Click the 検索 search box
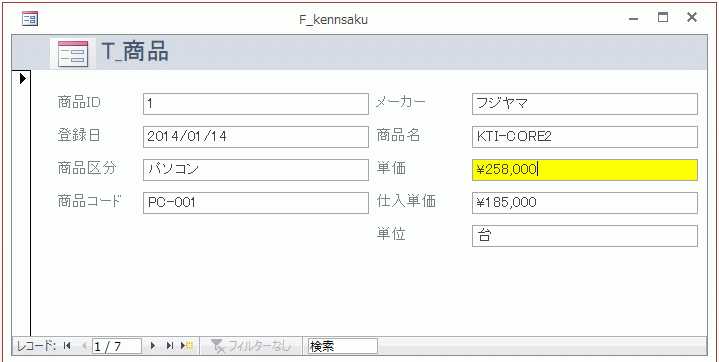 click(x=343, y=346)
